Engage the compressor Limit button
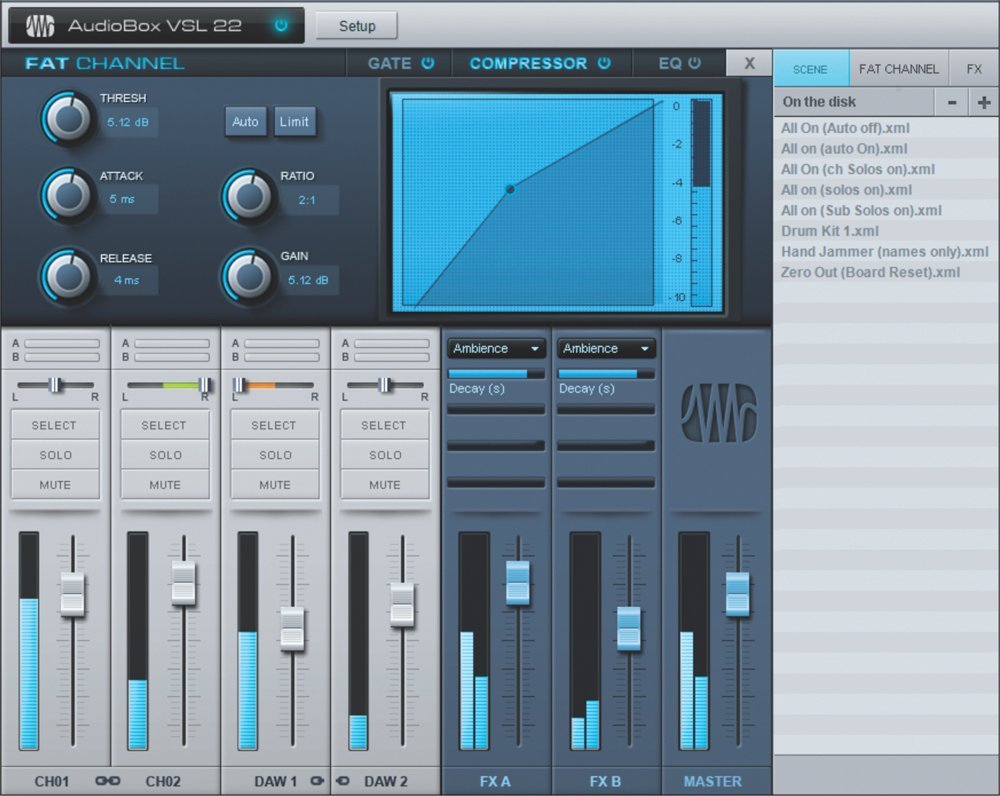This screenshot has height=796, width=1000. click(295, 121)
